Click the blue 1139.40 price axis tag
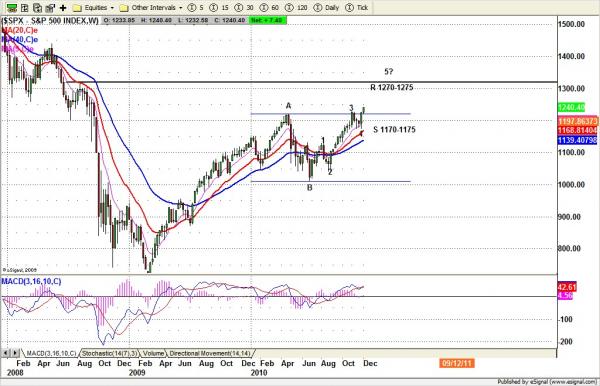 point(578,140)
